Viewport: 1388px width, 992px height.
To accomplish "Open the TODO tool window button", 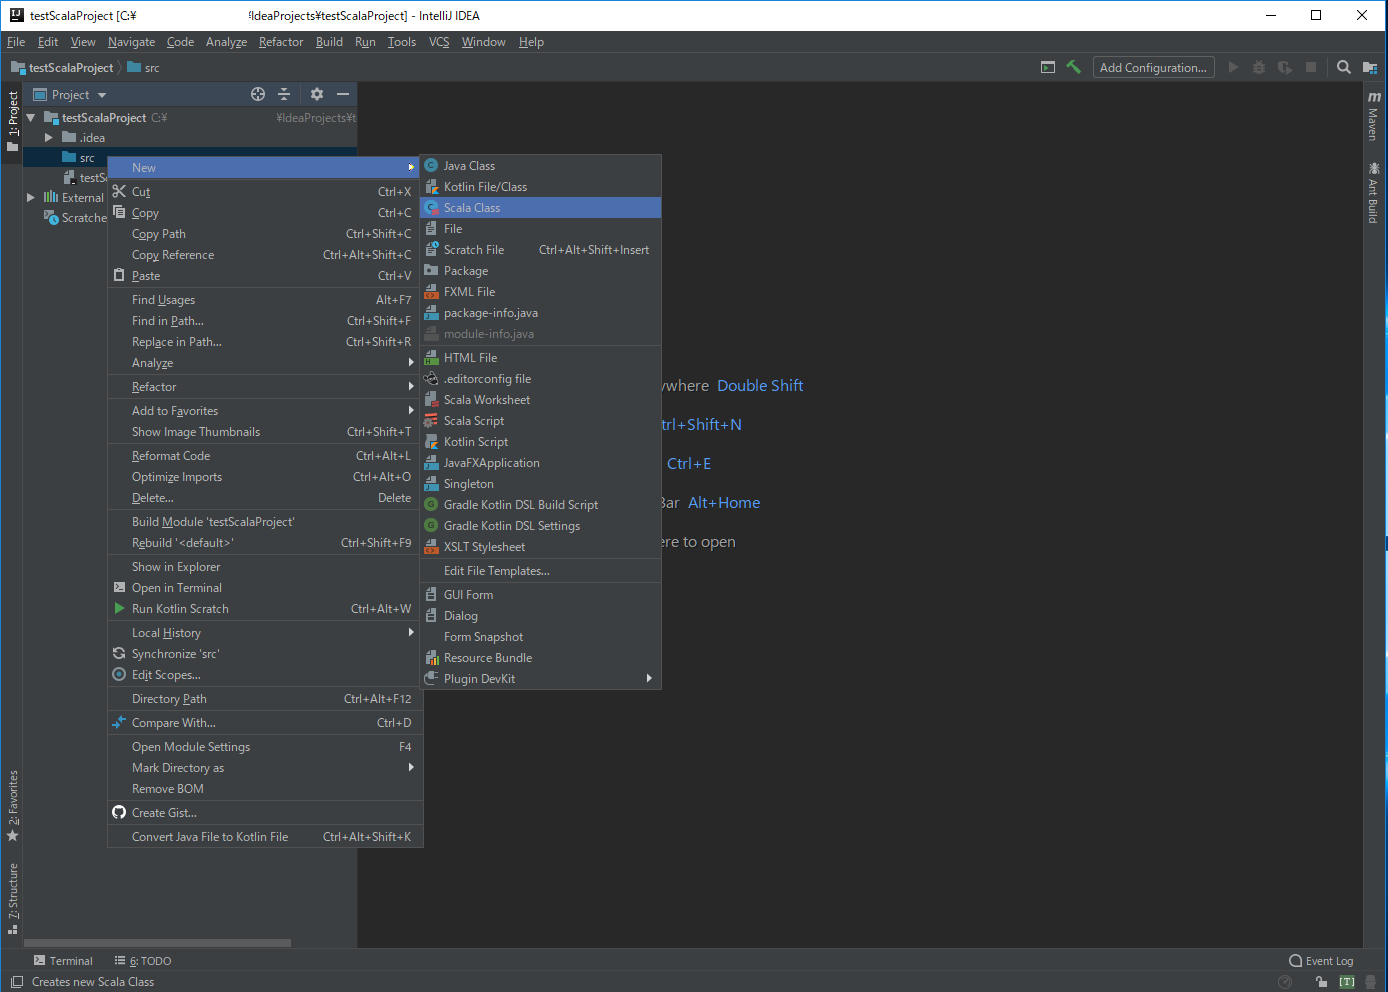I will point(143,961).
